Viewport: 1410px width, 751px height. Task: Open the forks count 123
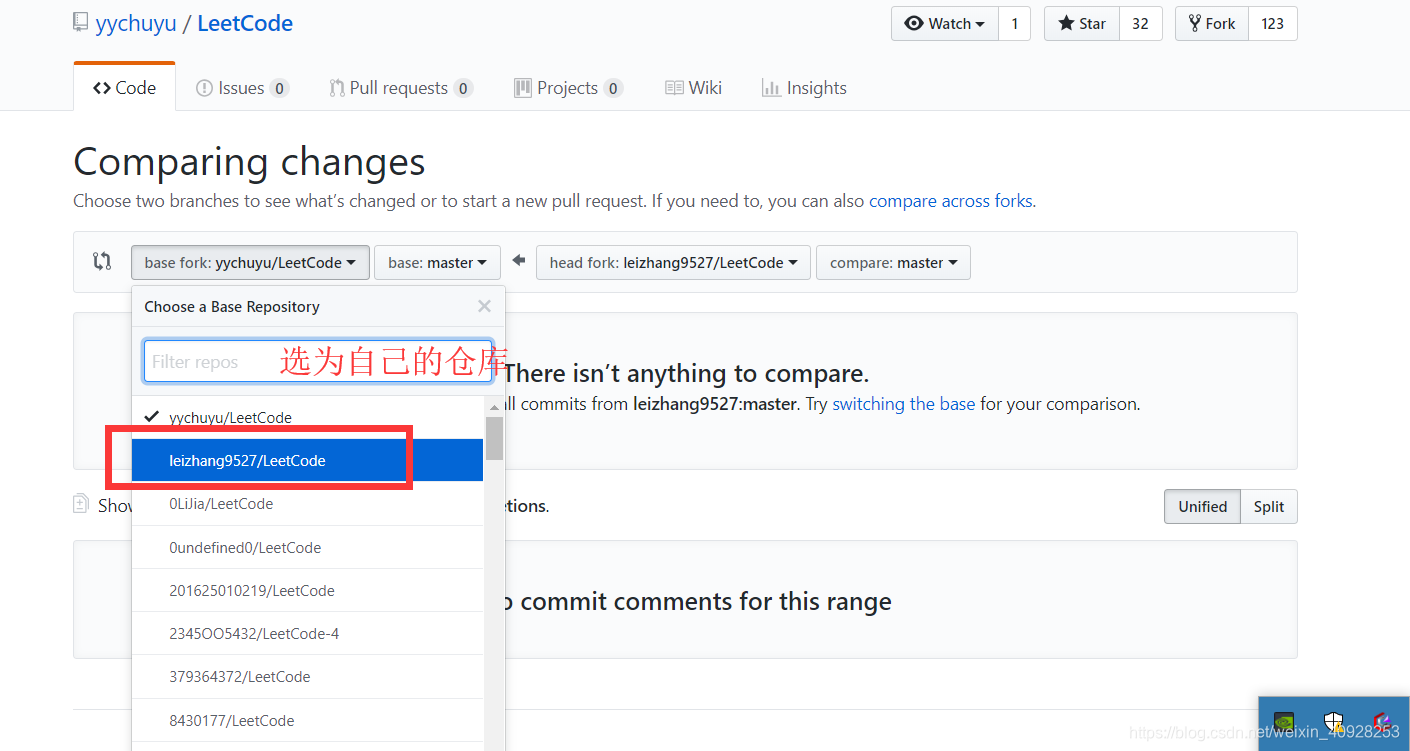(1272, 24)
